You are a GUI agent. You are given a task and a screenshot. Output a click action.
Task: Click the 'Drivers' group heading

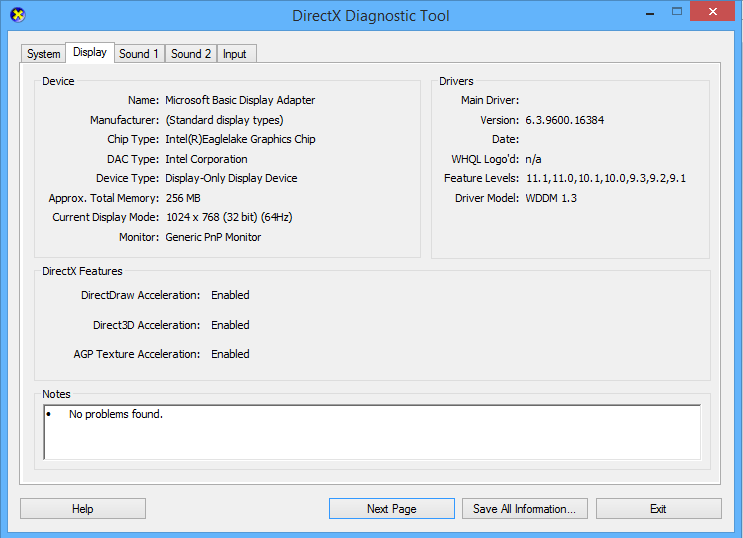[x=456, y=81]
